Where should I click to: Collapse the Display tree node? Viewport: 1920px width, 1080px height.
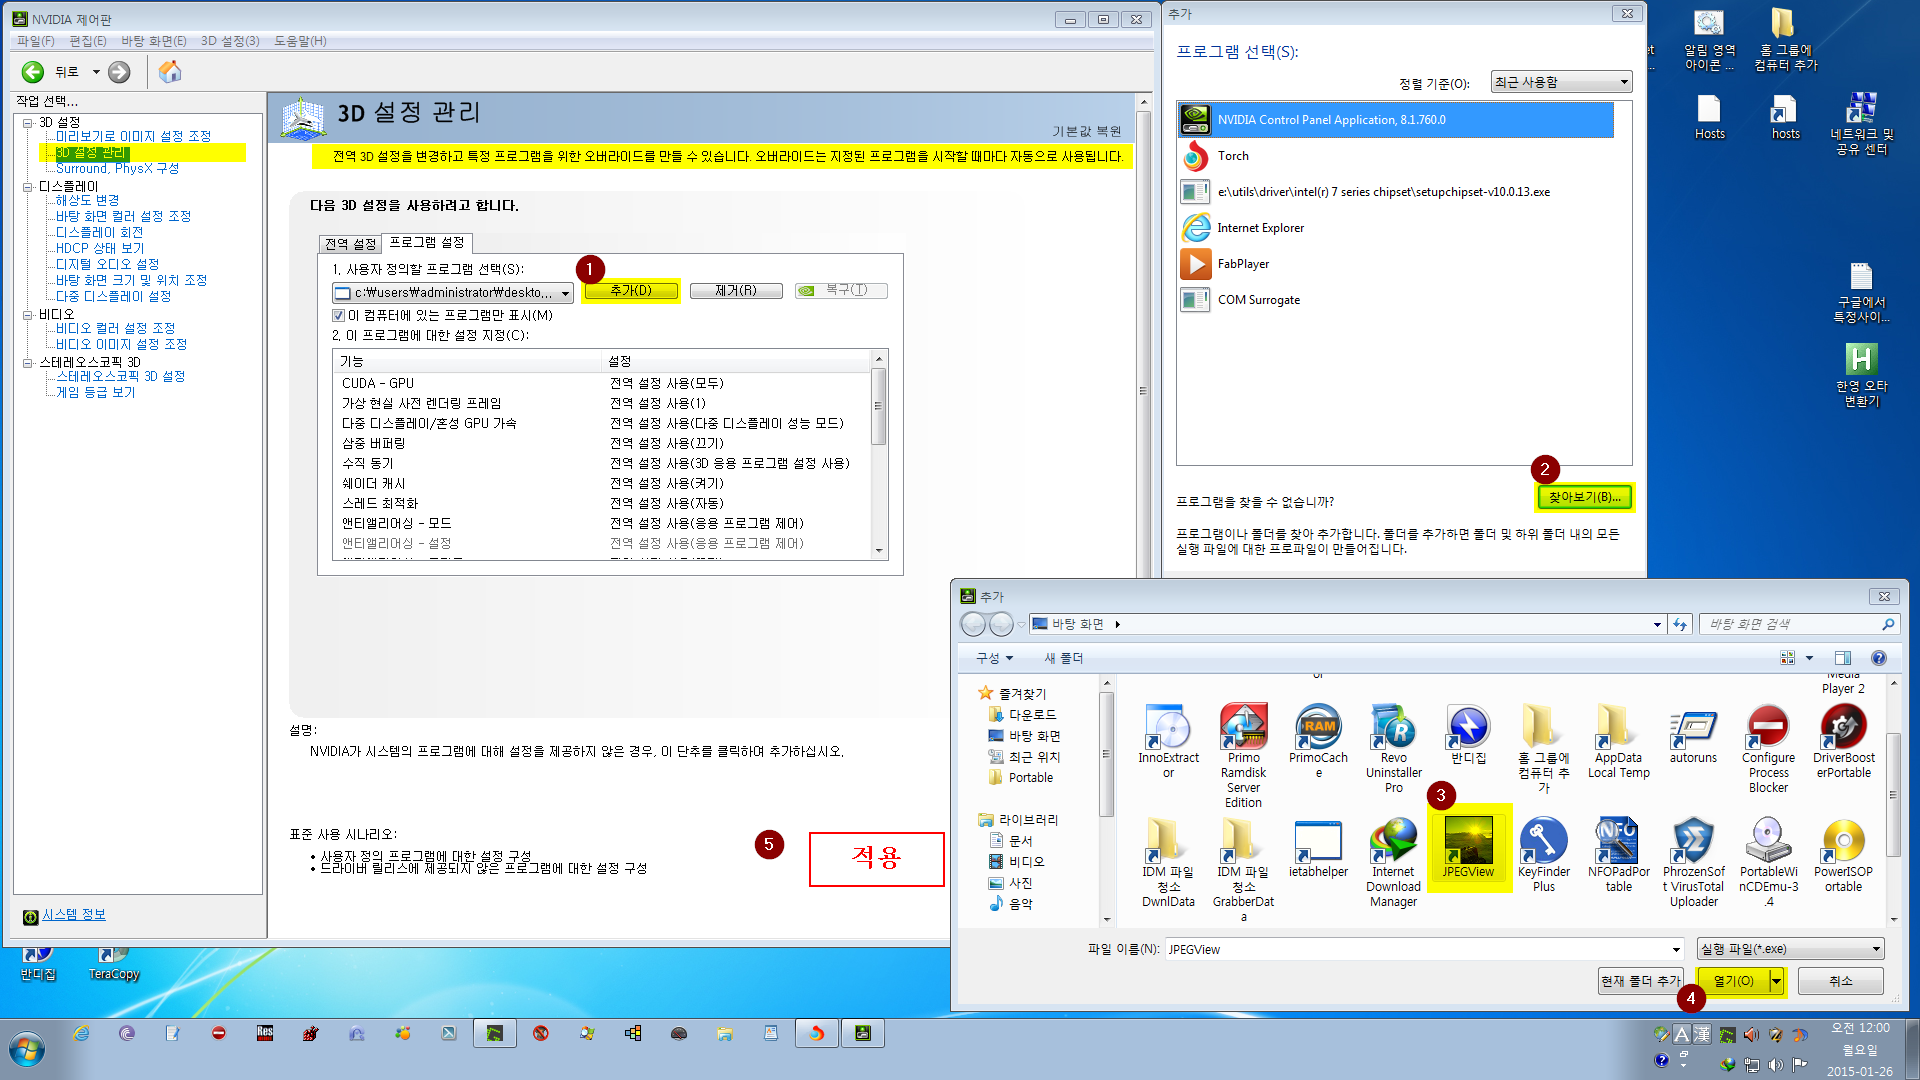click(x=28, y=187)
